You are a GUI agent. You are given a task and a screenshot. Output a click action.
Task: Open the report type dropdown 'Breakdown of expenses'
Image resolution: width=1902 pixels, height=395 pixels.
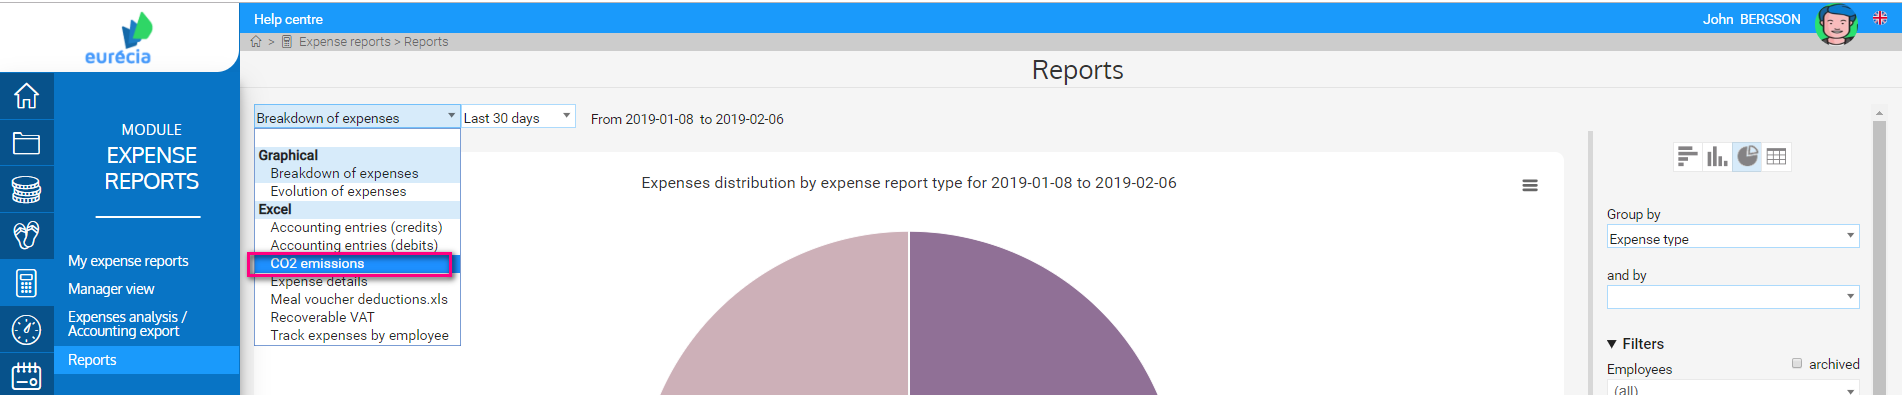point(357,117)
